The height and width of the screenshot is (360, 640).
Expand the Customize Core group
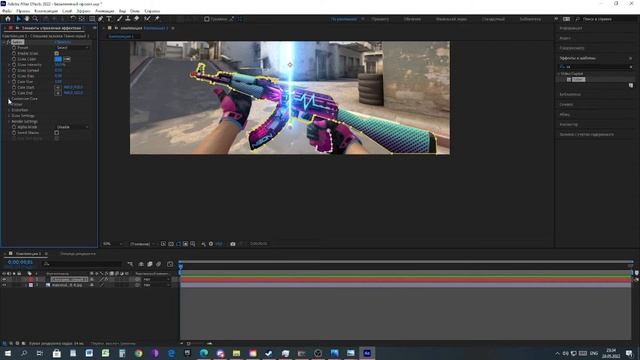(x=9, y=99)
